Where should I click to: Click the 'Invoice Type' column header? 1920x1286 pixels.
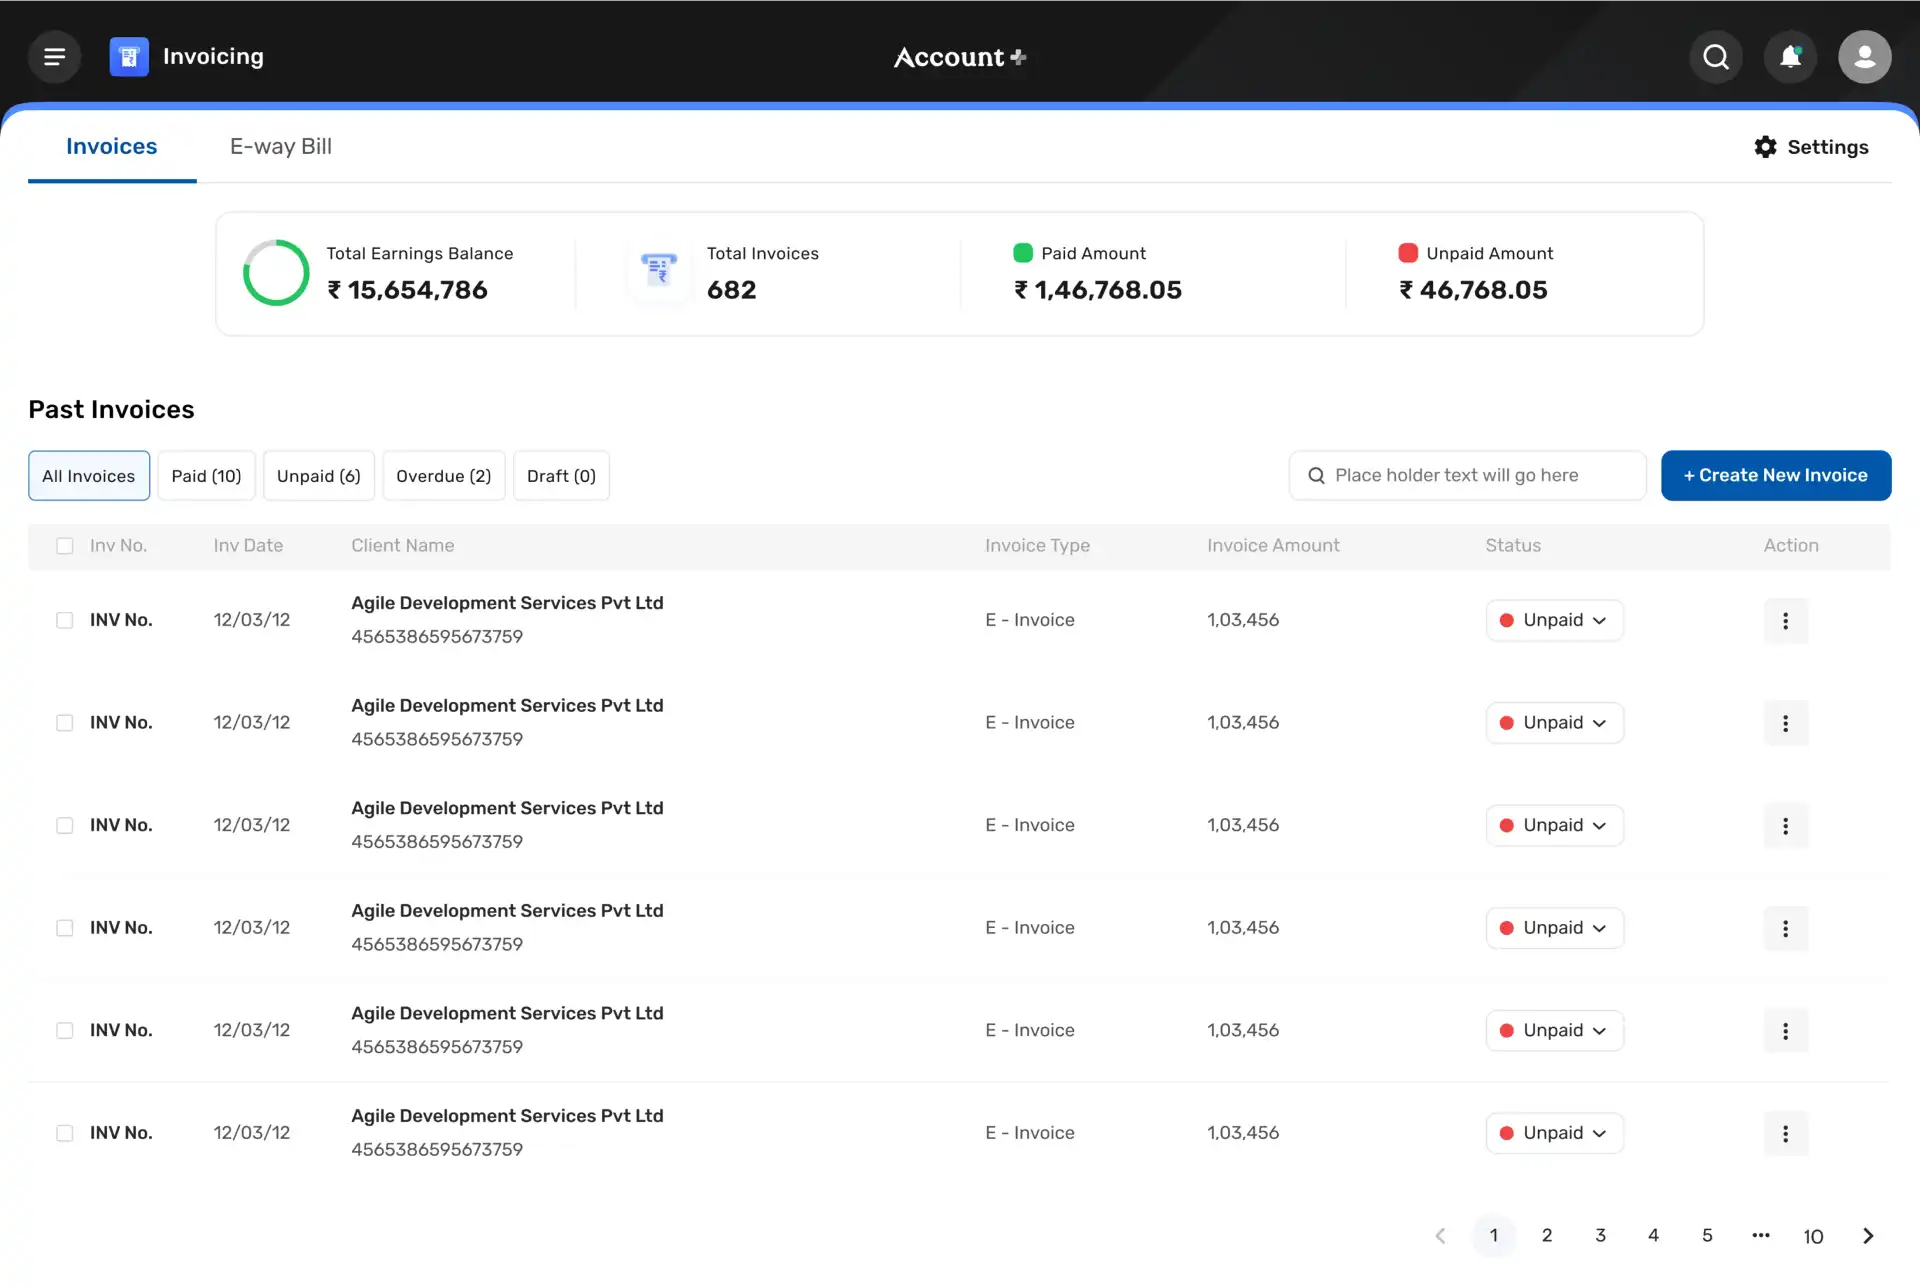(x=1037, y=546)
